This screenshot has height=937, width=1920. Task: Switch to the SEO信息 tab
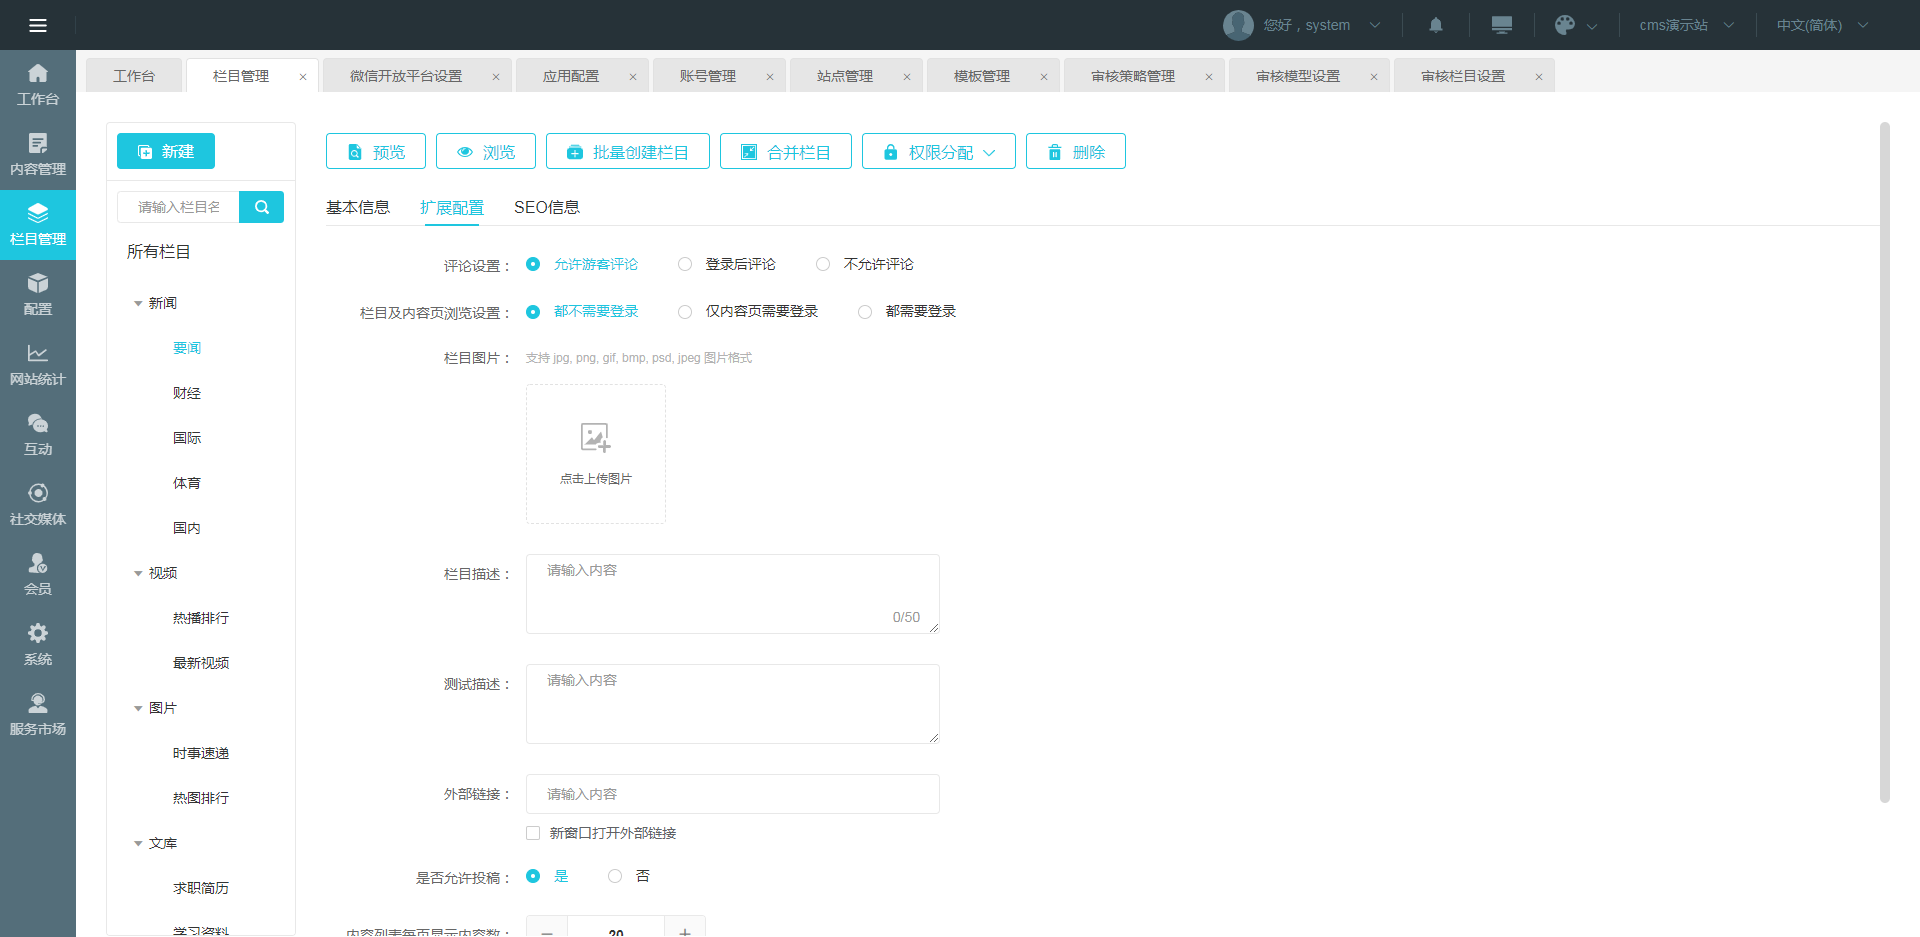point(546,207)
